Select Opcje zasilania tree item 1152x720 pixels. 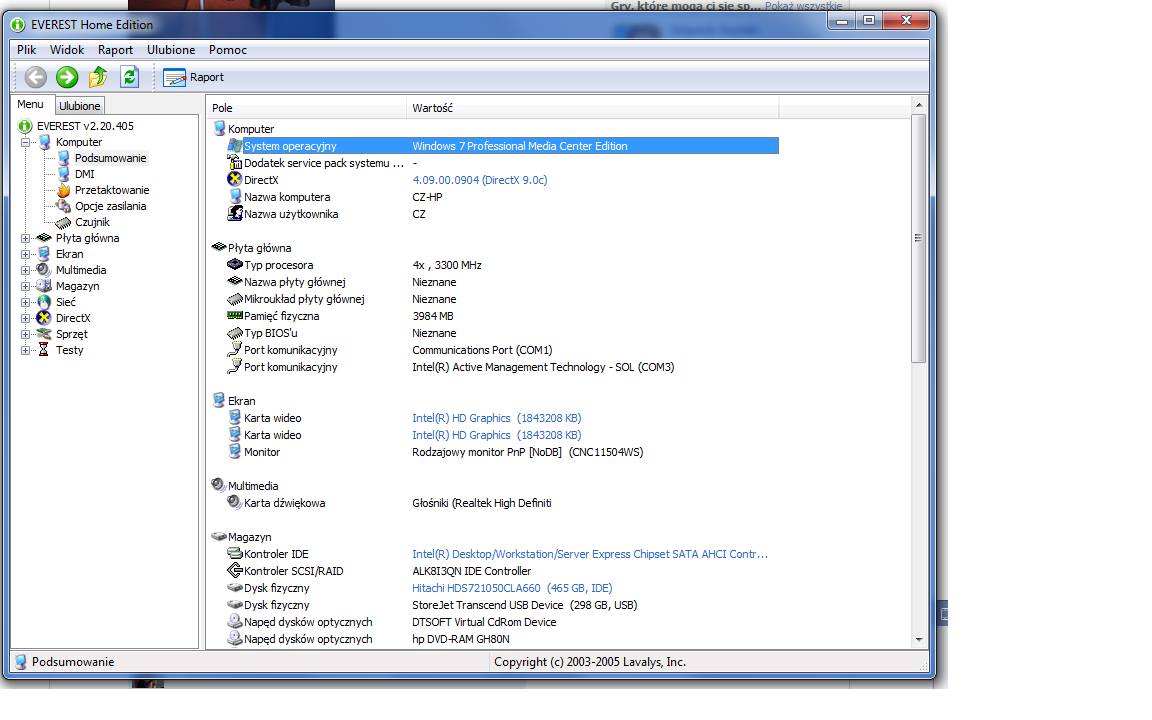110,206
